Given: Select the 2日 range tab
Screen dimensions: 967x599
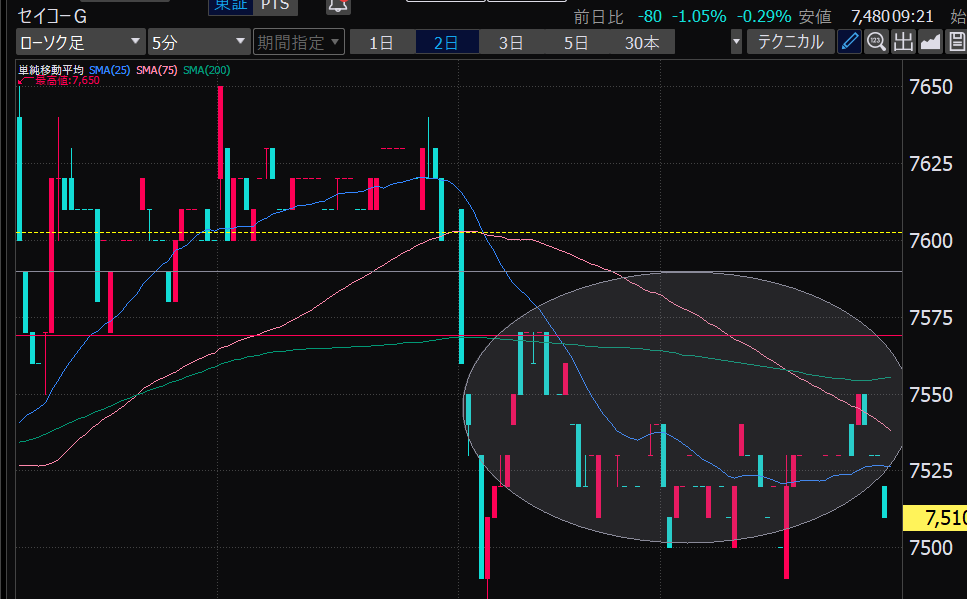Looking at the screenshot, I should tap(446, 42).
